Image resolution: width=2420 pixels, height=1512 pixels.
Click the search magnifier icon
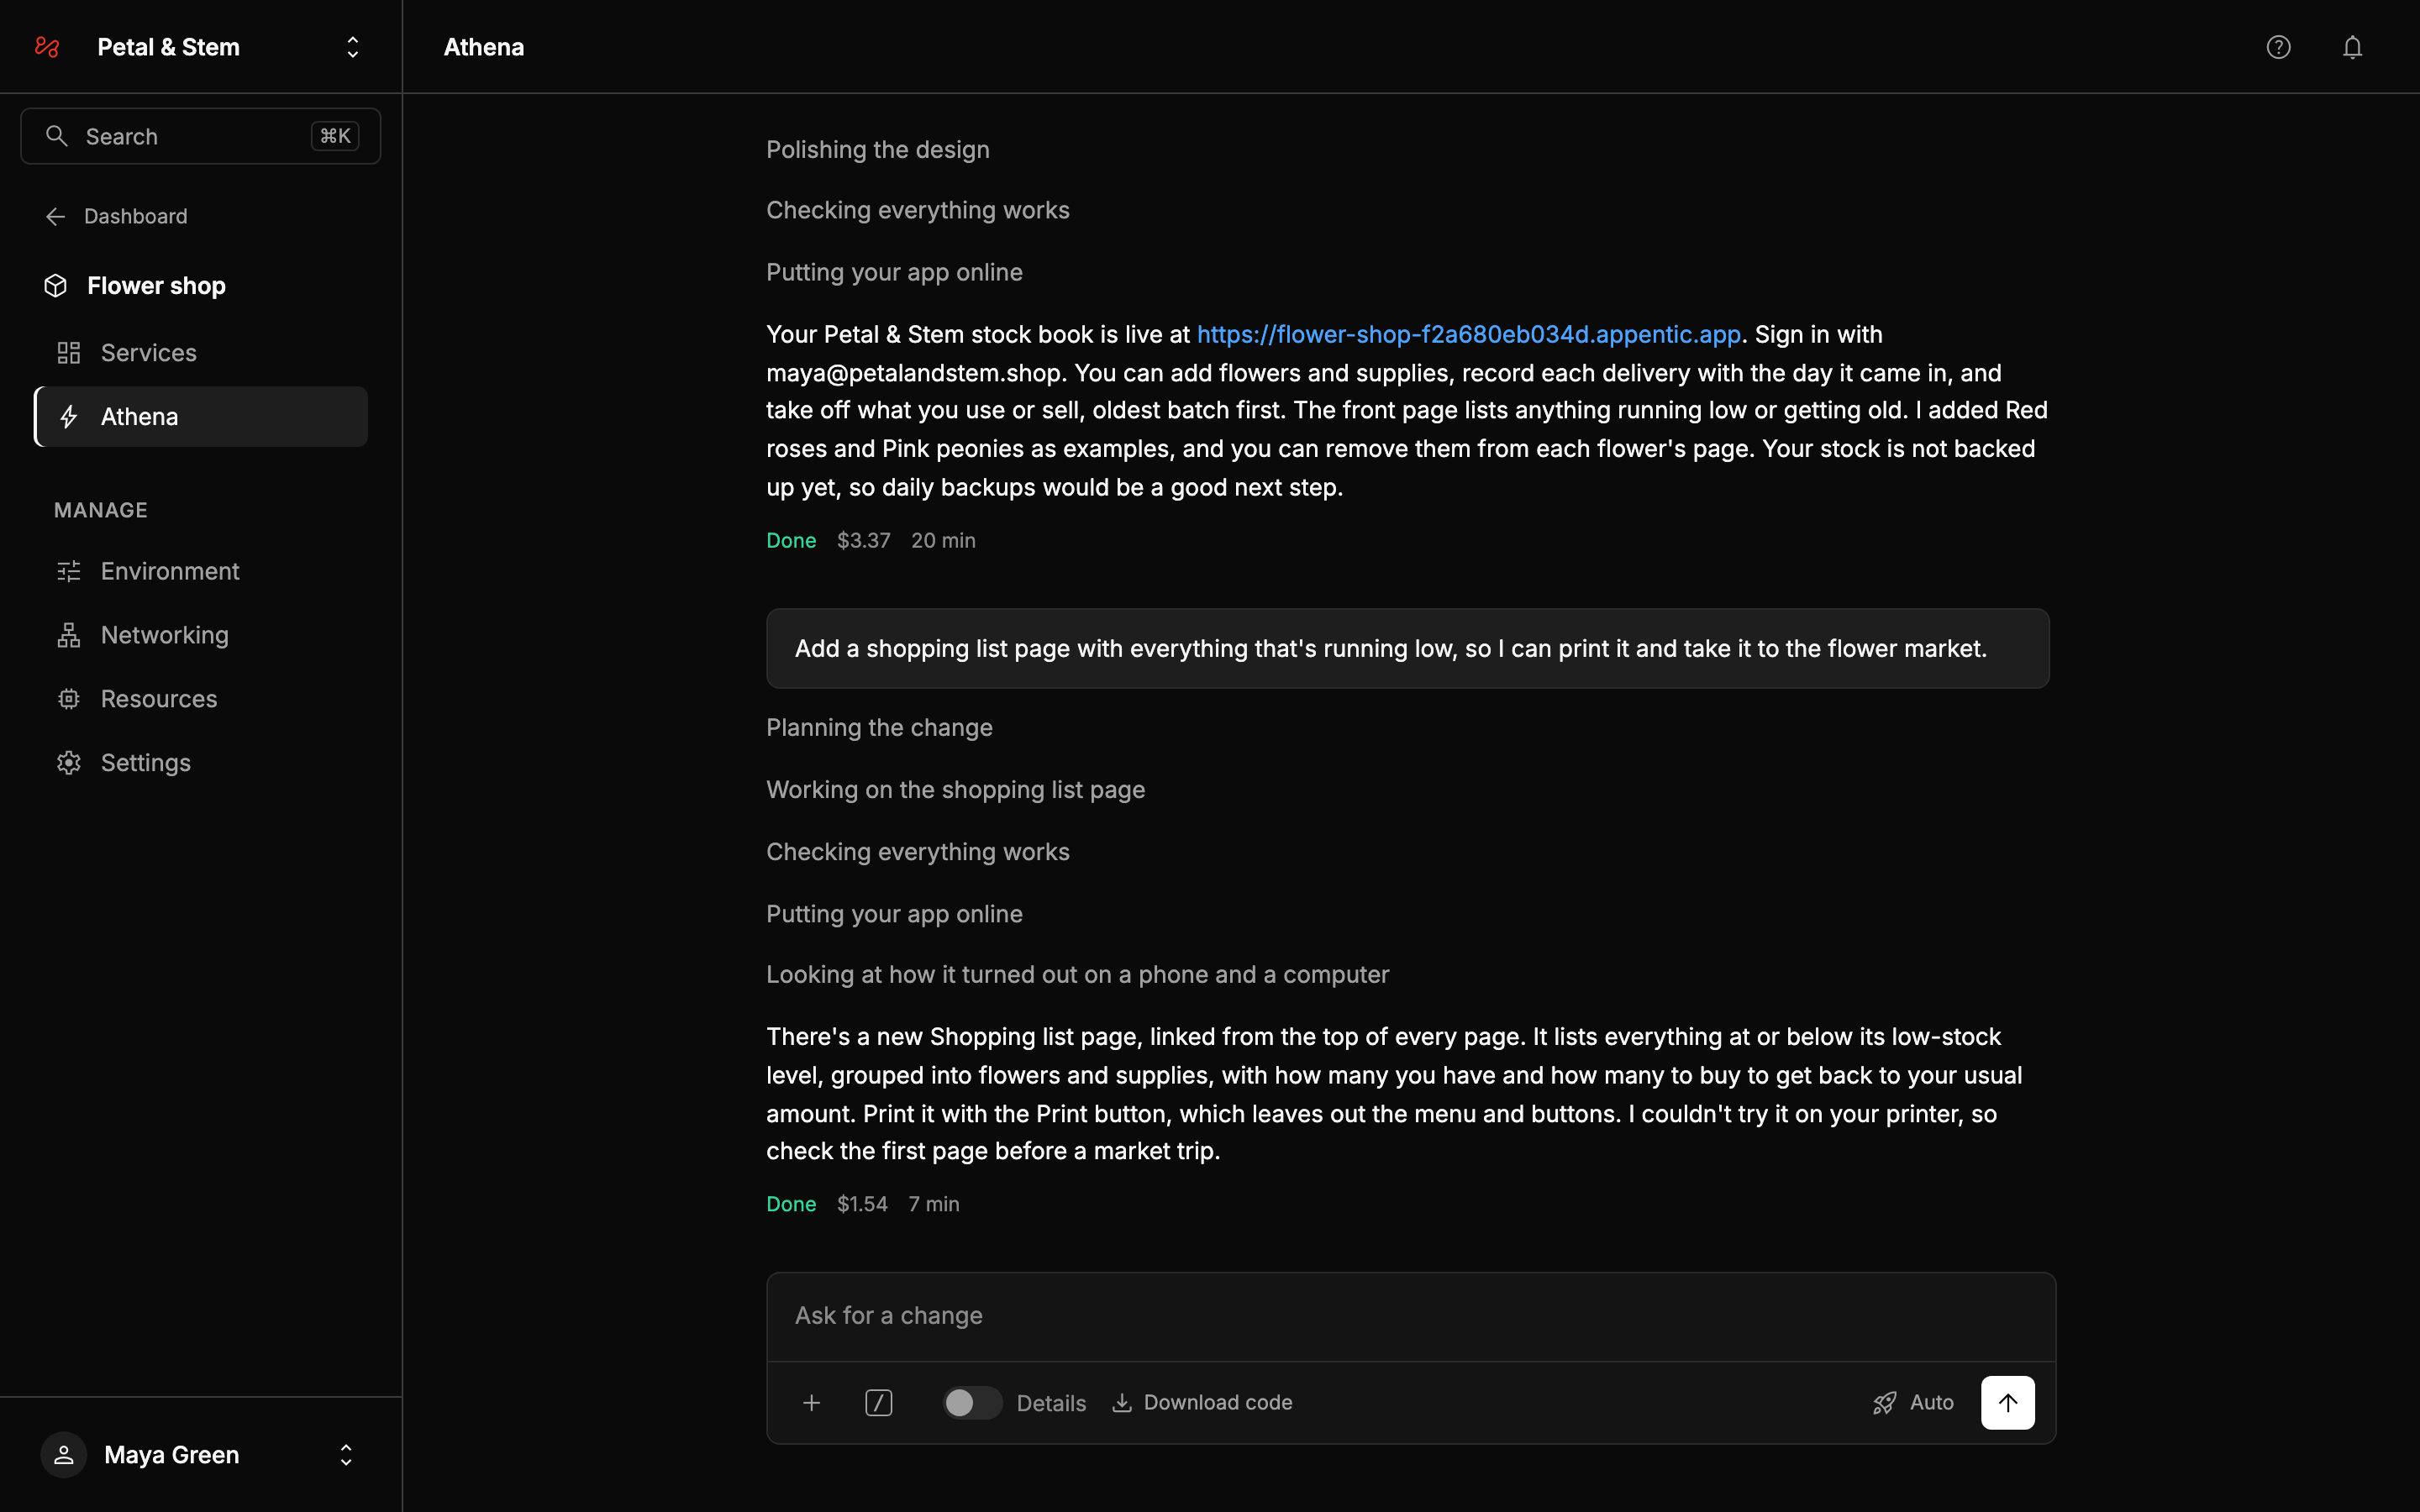(57, 136)
